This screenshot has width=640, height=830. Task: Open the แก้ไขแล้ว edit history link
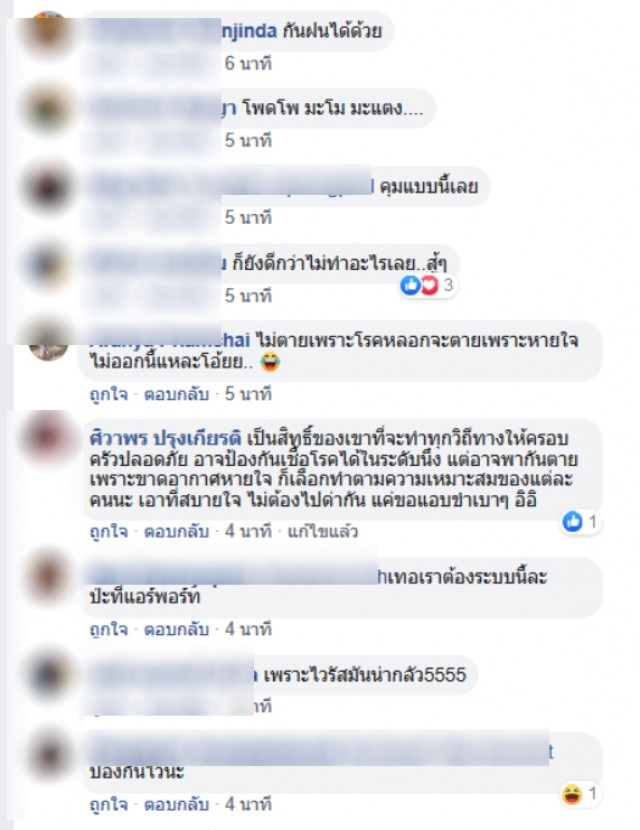point(322,531)
